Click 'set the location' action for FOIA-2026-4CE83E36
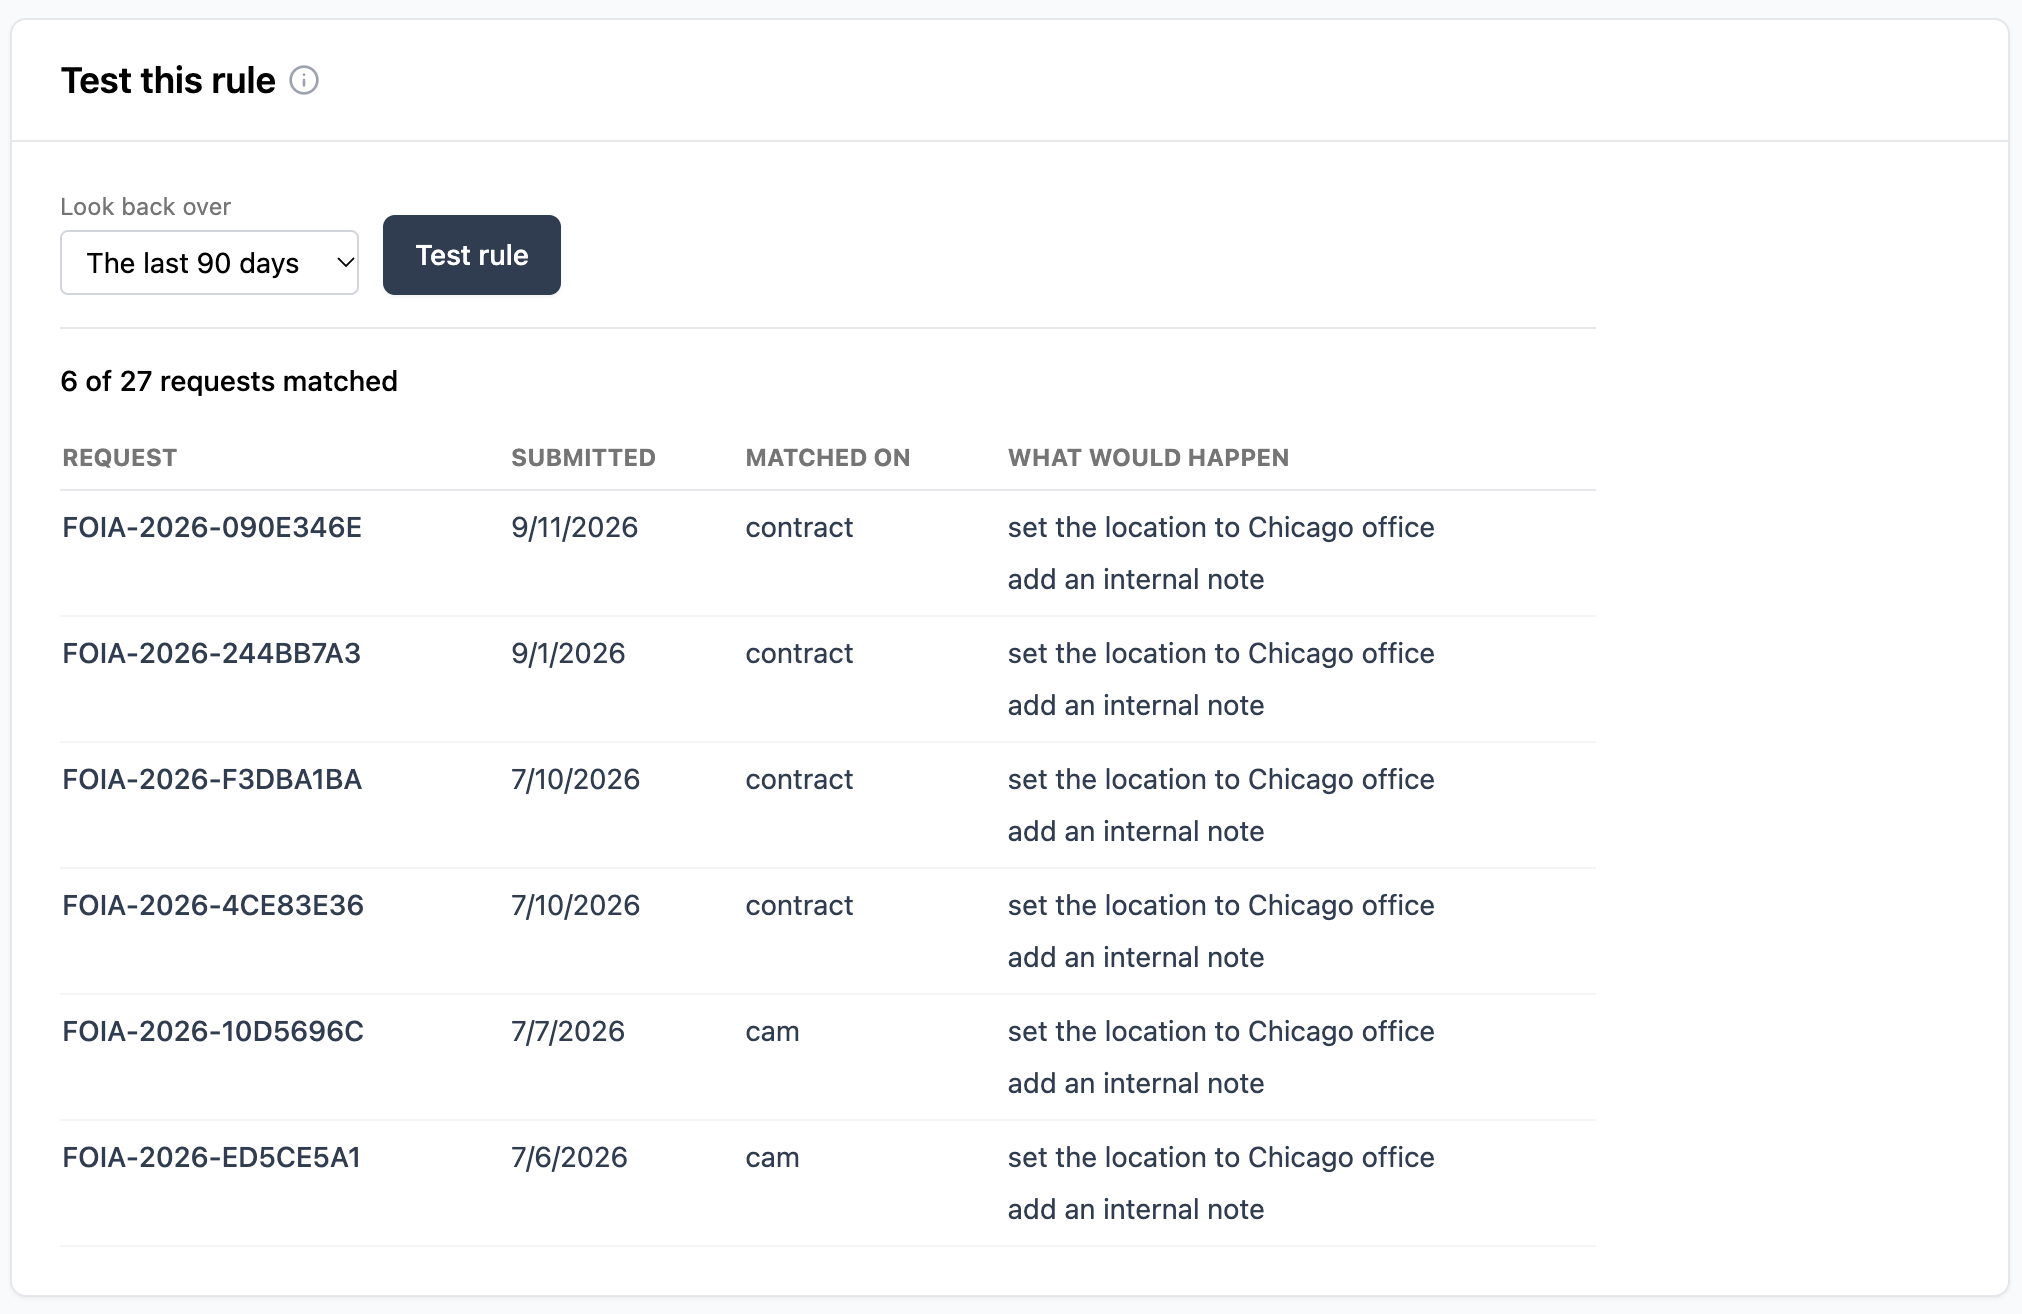Screen dimensions: 2022x1314 1221,905
